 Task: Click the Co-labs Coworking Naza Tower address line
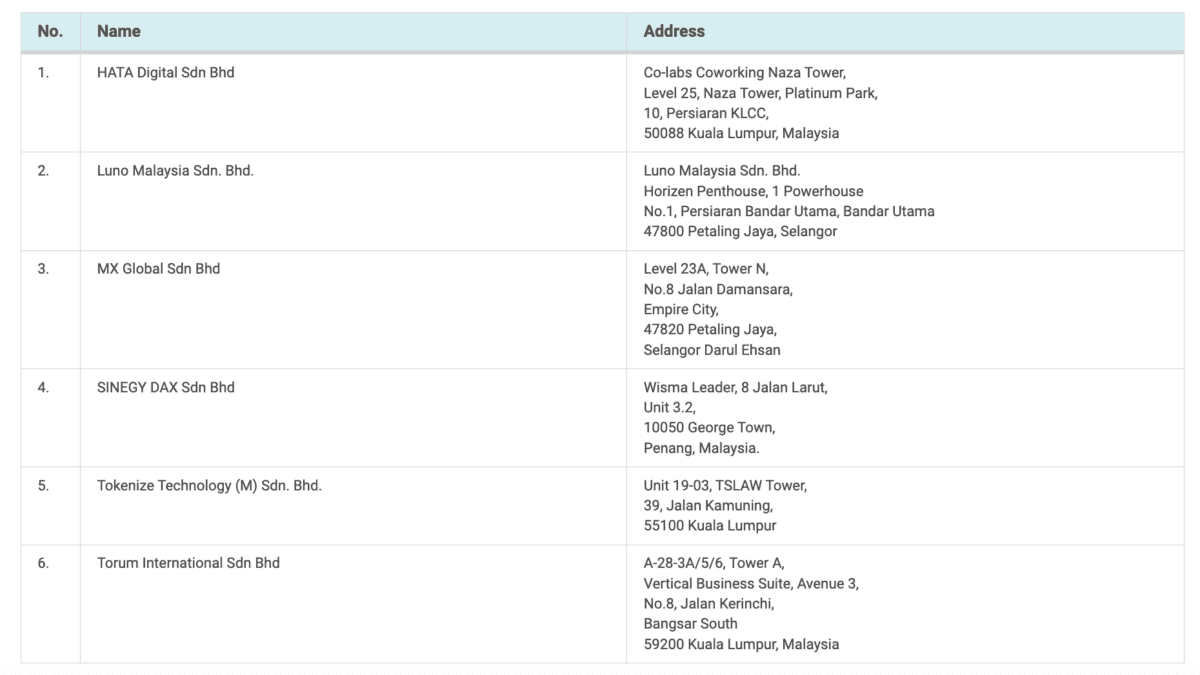[745, 73]
